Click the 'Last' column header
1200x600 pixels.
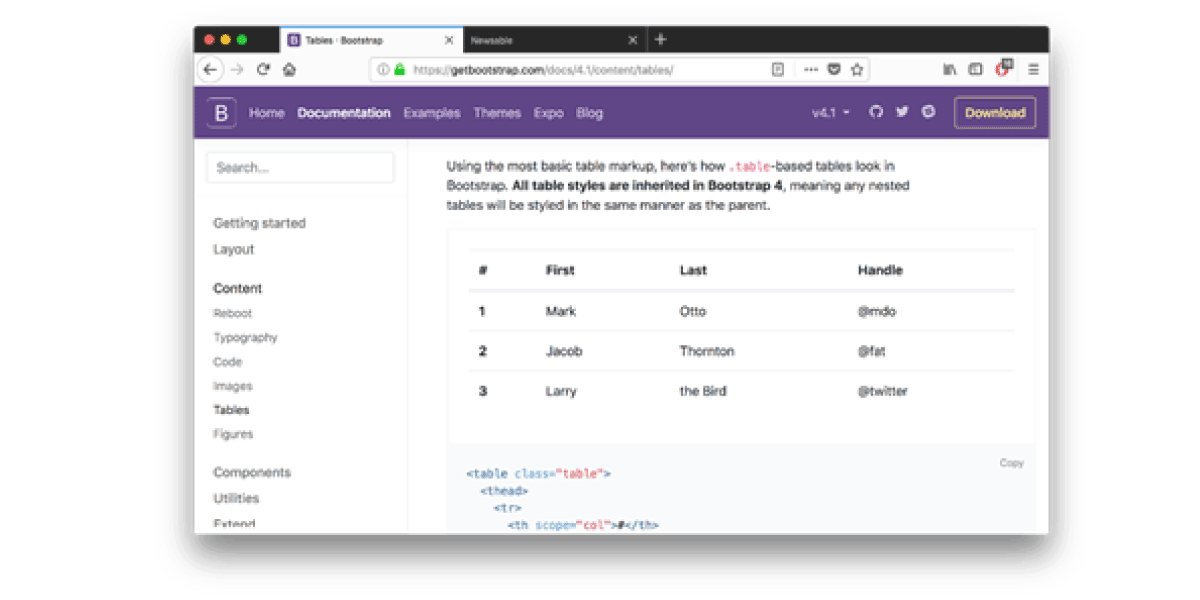pyautogui.click(x=693, y=270)
